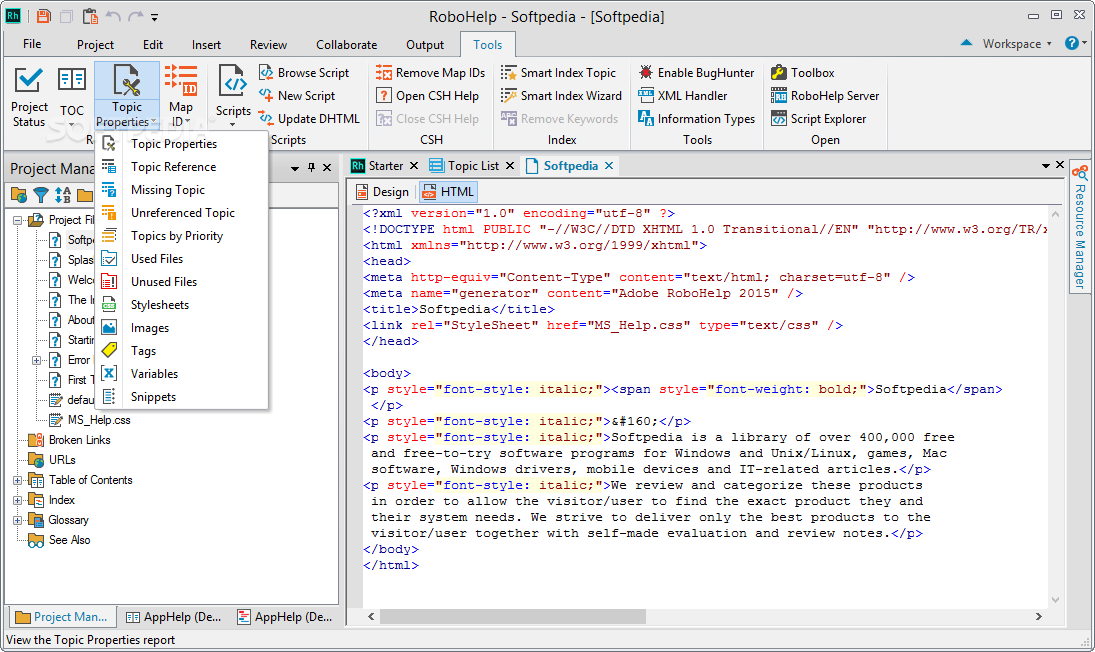Click the filter funnel icon in Project Manager
The height and width of the screenshot is (652, 1095).
pos(41,195)
